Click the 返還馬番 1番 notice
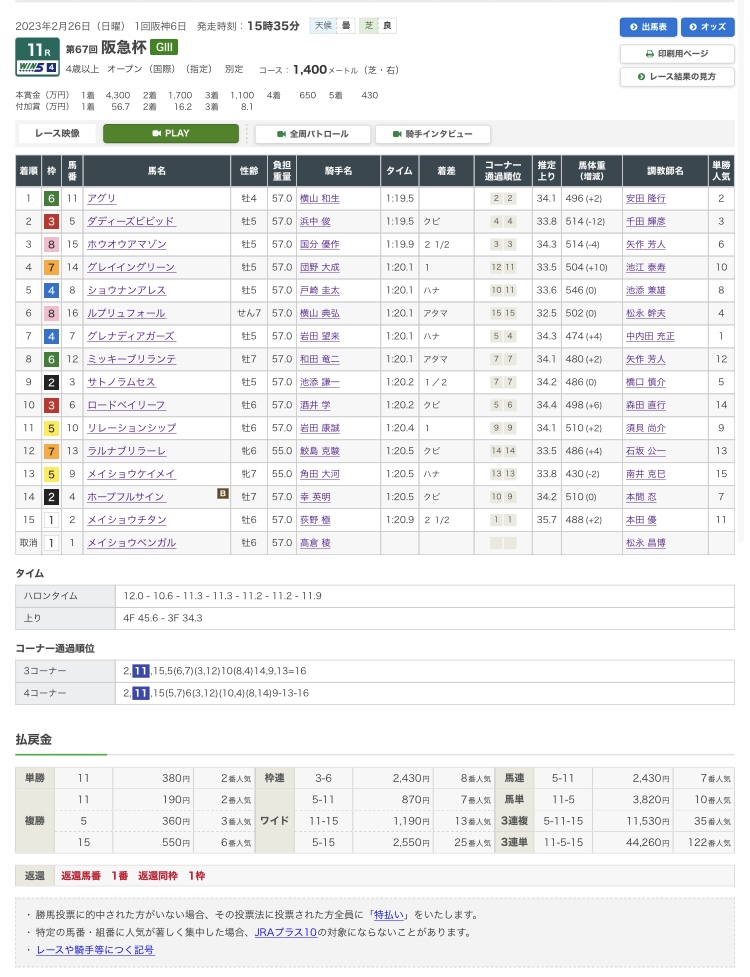This screenshot has width=750, height=977. pyautogui.click(x=95, y=876)
